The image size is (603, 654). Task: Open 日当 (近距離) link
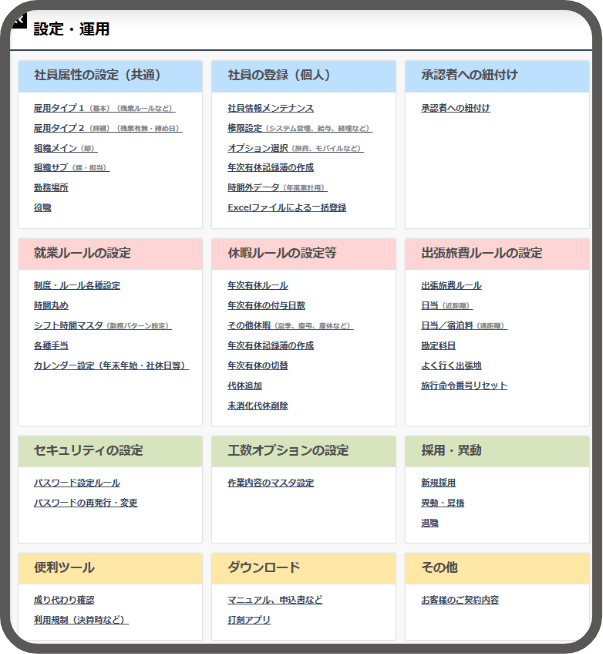pos(447,305)
